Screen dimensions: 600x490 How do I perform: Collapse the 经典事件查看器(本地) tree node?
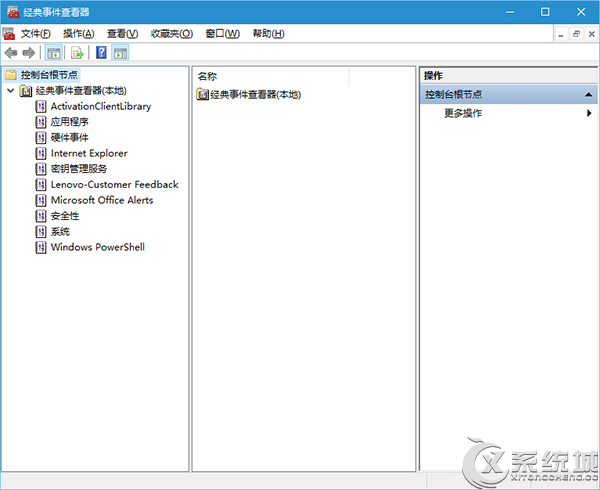(11, 91)
